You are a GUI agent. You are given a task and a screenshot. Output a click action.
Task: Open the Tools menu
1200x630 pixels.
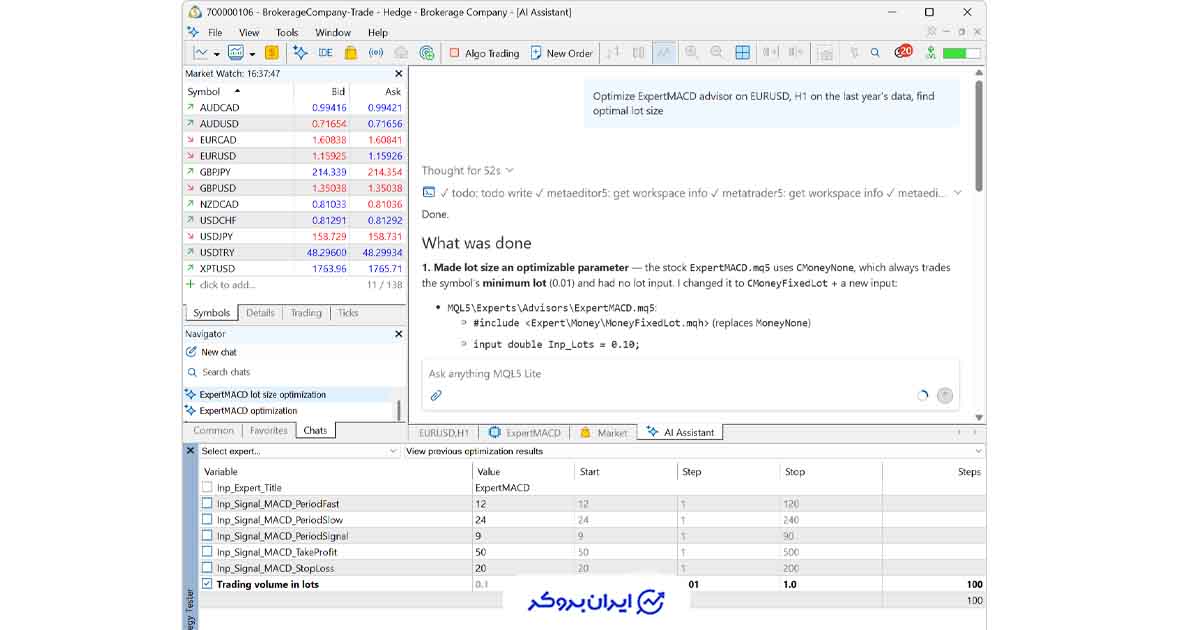coord(287,32)
